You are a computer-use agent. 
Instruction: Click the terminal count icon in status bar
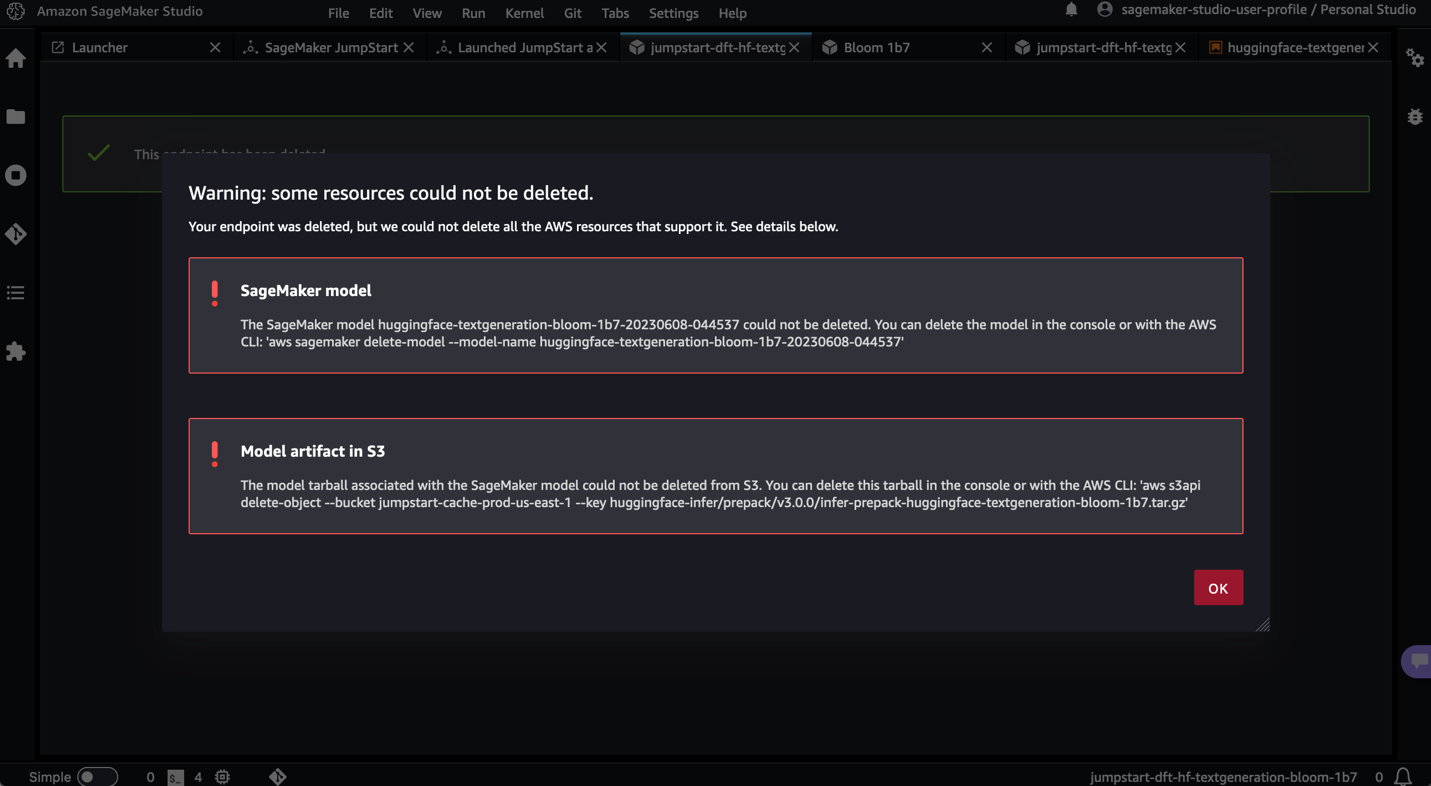tap(175, 777)
